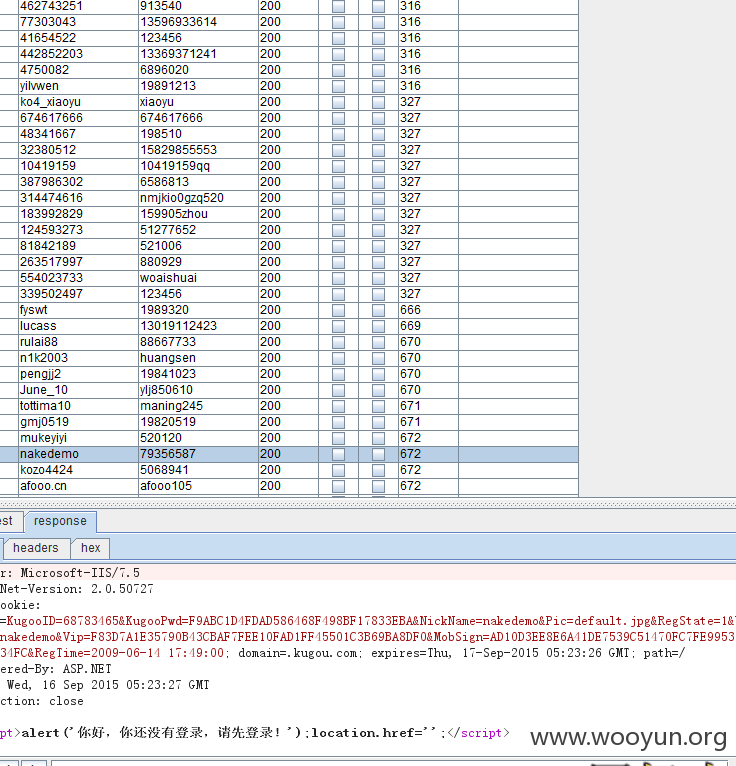
Task: Select the 48341667 username cell
Action: pos(78,134)
